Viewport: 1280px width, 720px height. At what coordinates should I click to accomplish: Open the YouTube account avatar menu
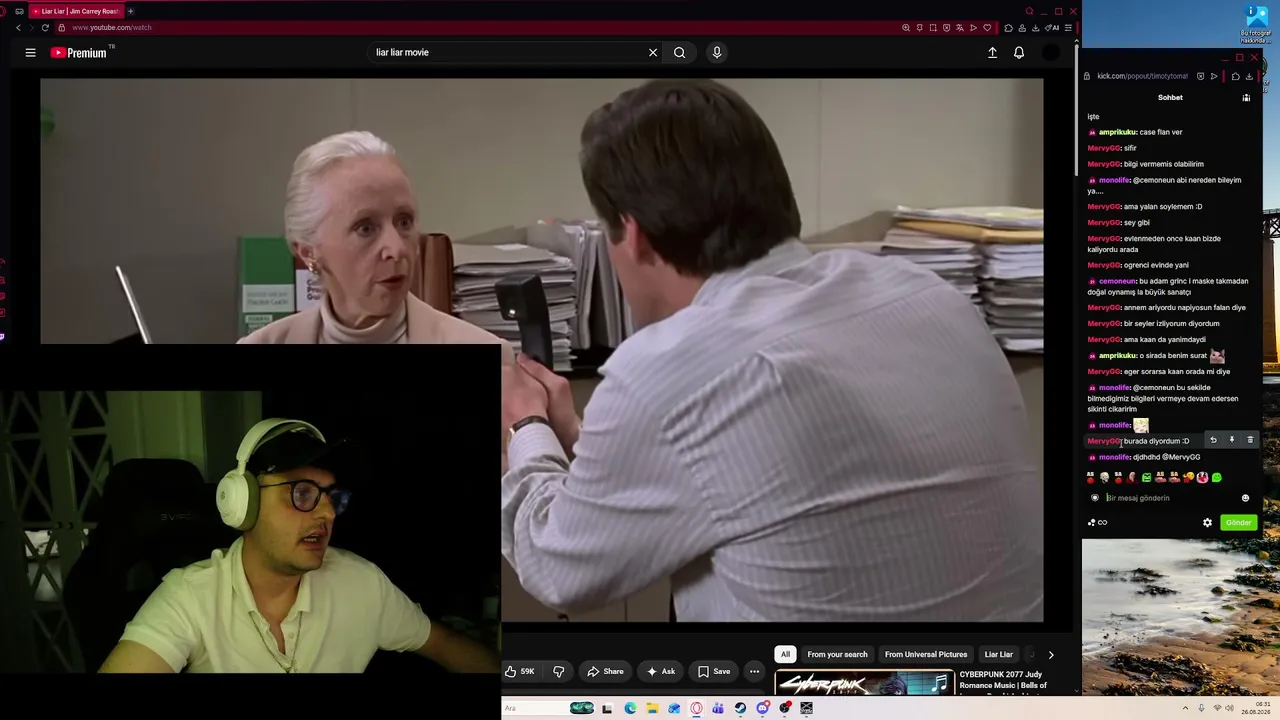(x=1051, y=53)
